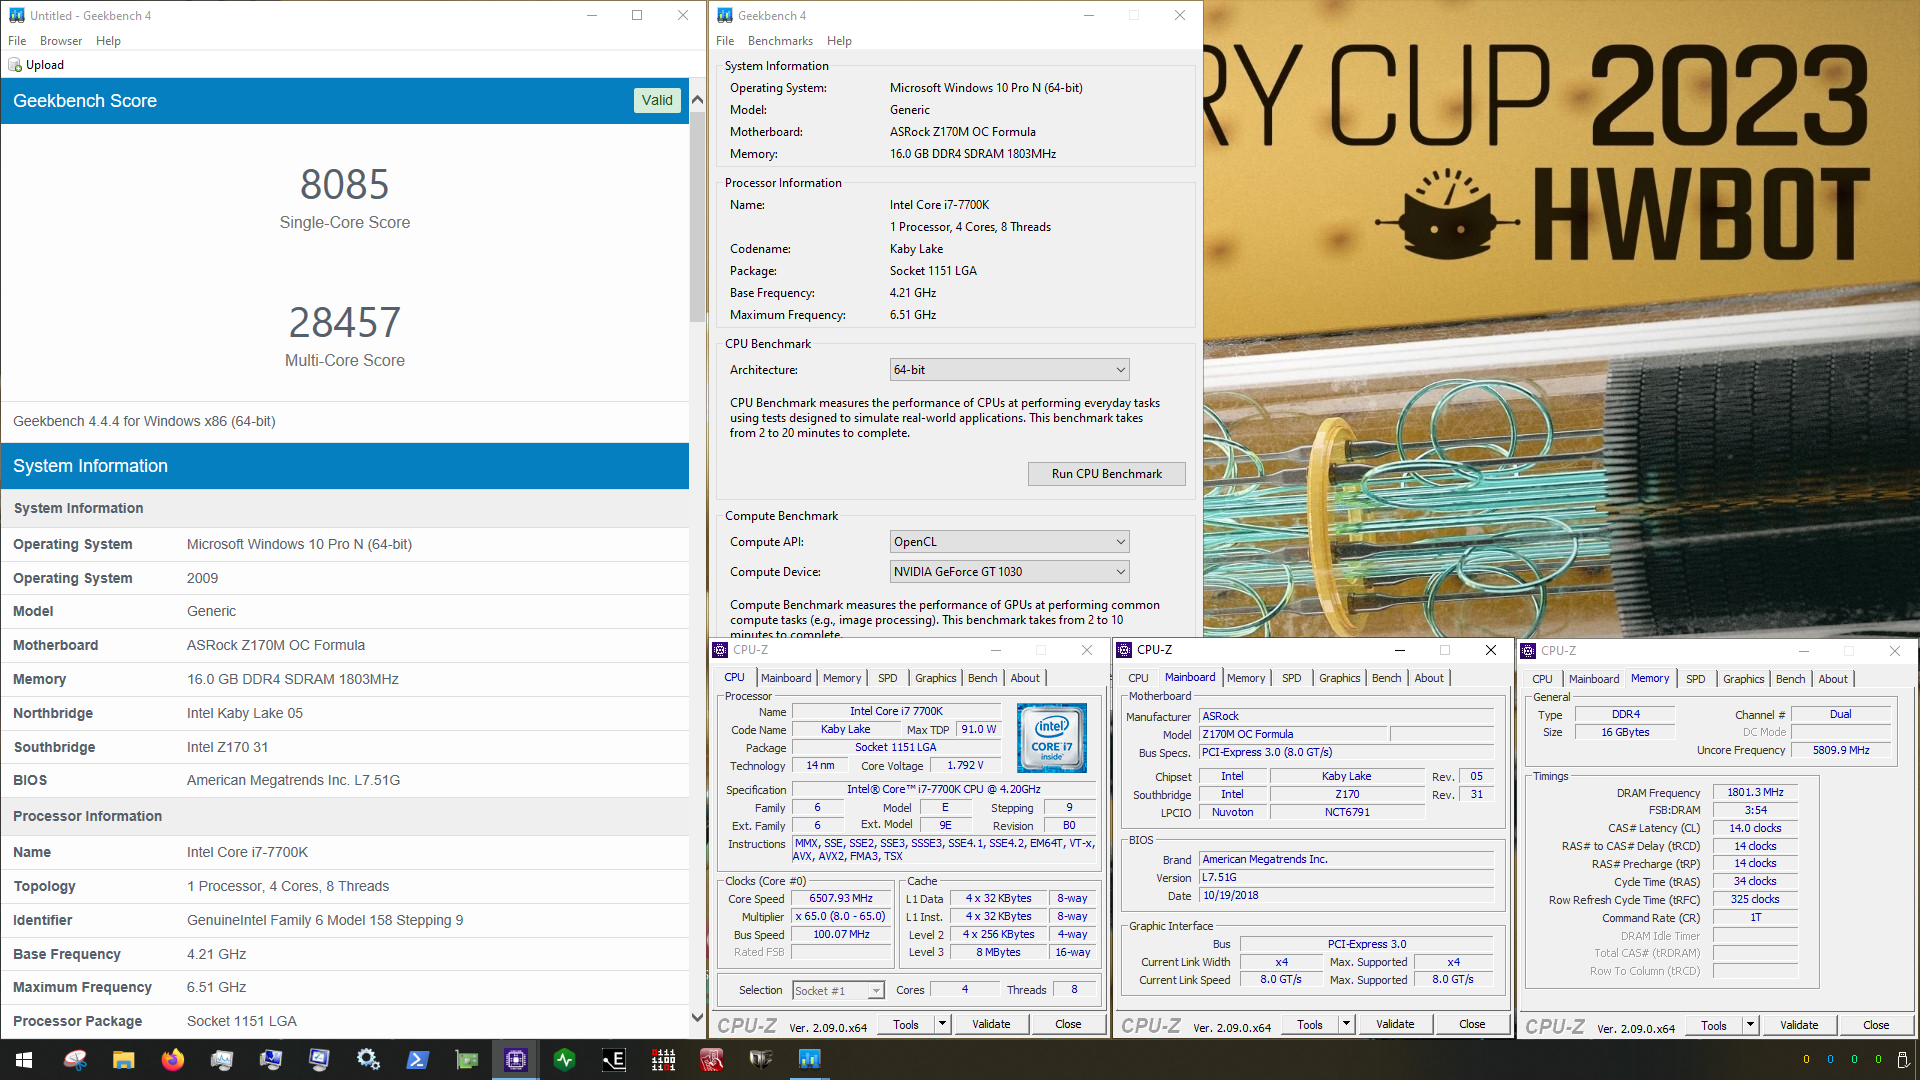Open the OC Formula logo taskbar icon

[x=761, y=1060]
